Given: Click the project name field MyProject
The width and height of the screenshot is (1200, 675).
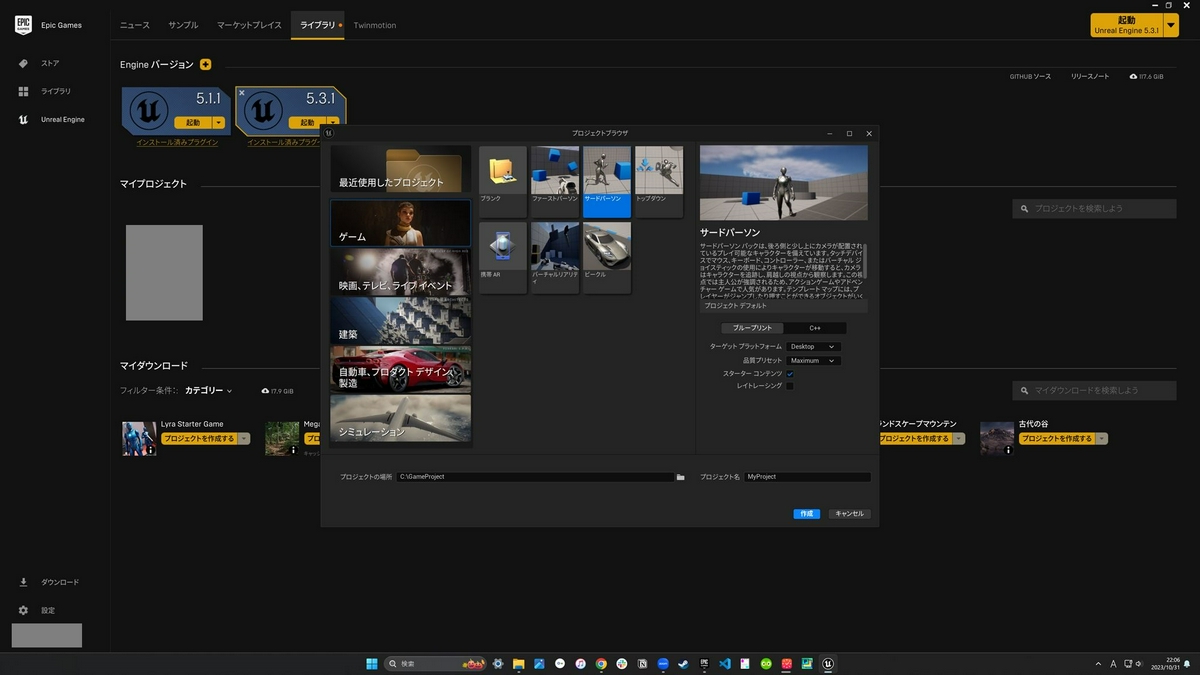Looking at the screenshot, I should pyautogui.click(x=807, y=477).
